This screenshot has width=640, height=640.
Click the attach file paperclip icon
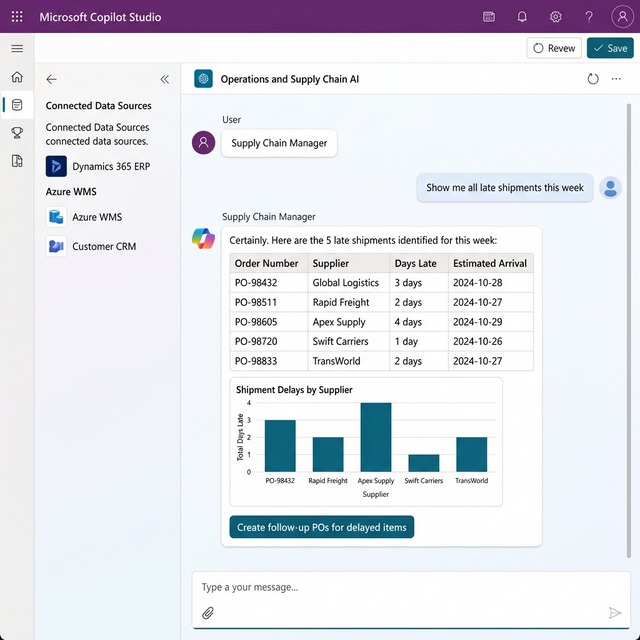208,613
